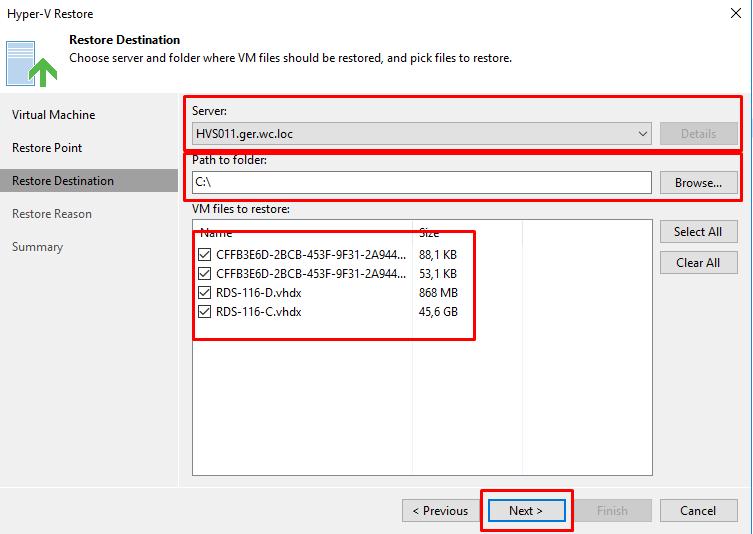The image size is (753, 534).
Task: Click the Select All button
Action: coord(698,231)
